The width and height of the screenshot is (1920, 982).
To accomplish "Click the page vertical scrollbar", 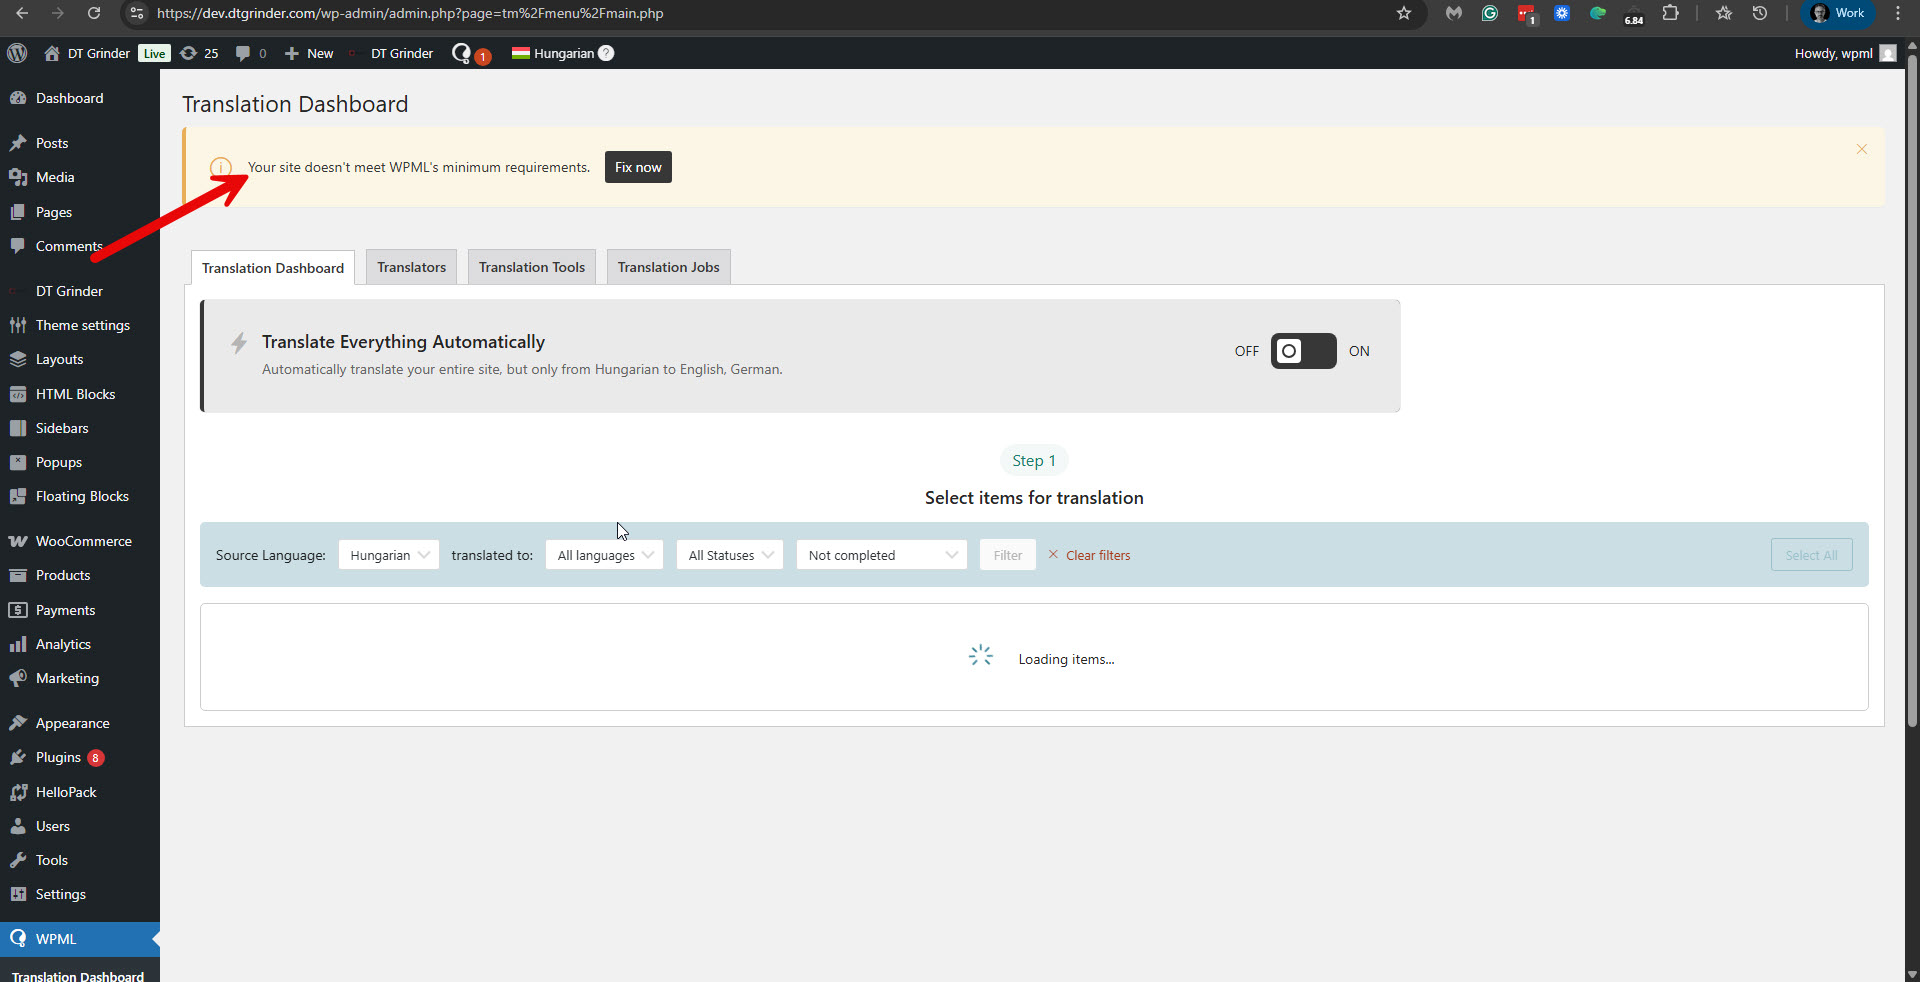I will pos(1912,390).
